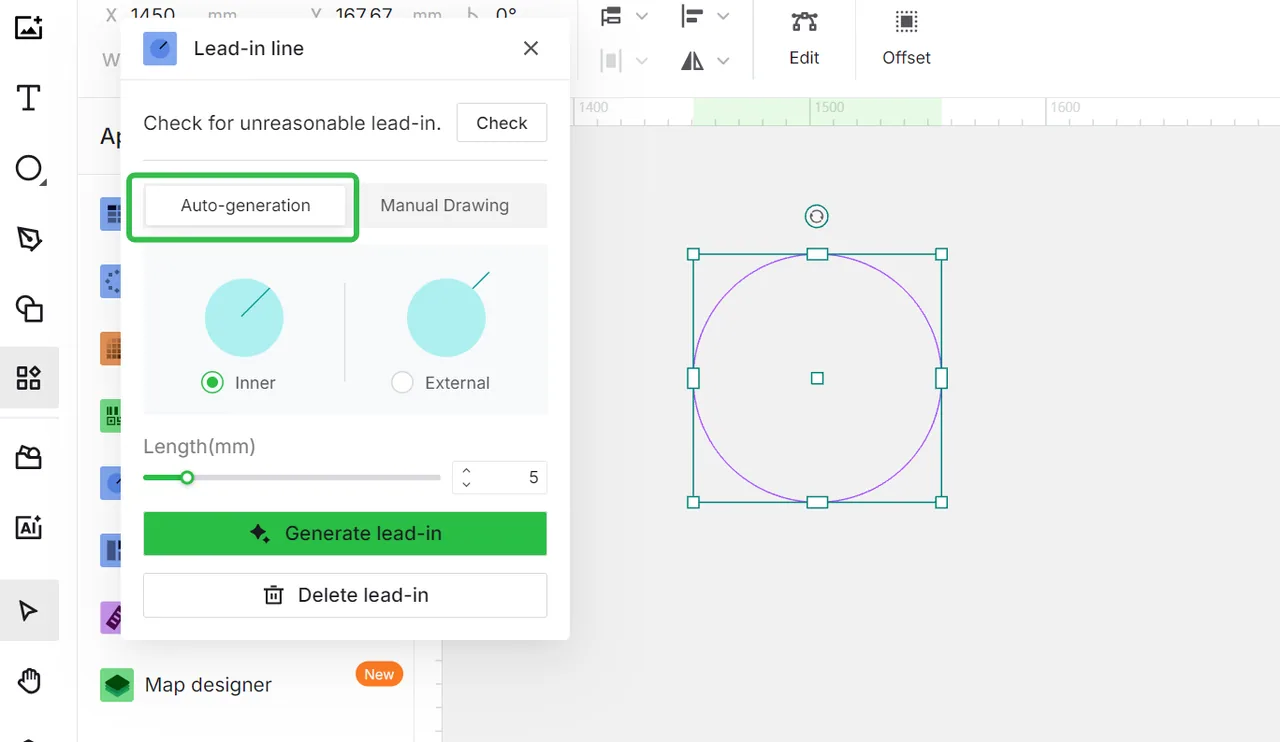Expand the layer arrange dropdown arrow
Viewport: 1280px width, 742px height.
point(642,16)
